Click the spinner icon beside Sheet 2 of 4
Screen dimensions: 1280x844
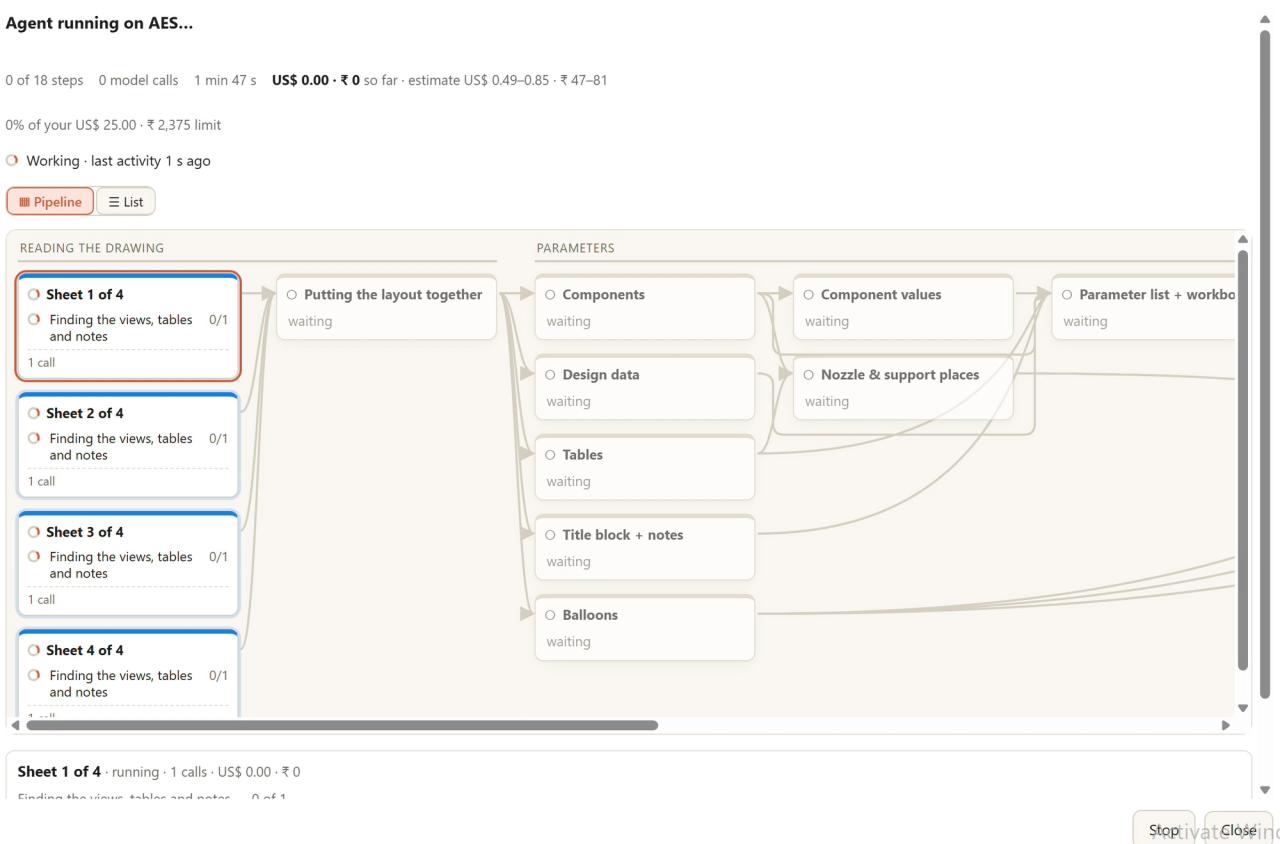click(34, 413)
